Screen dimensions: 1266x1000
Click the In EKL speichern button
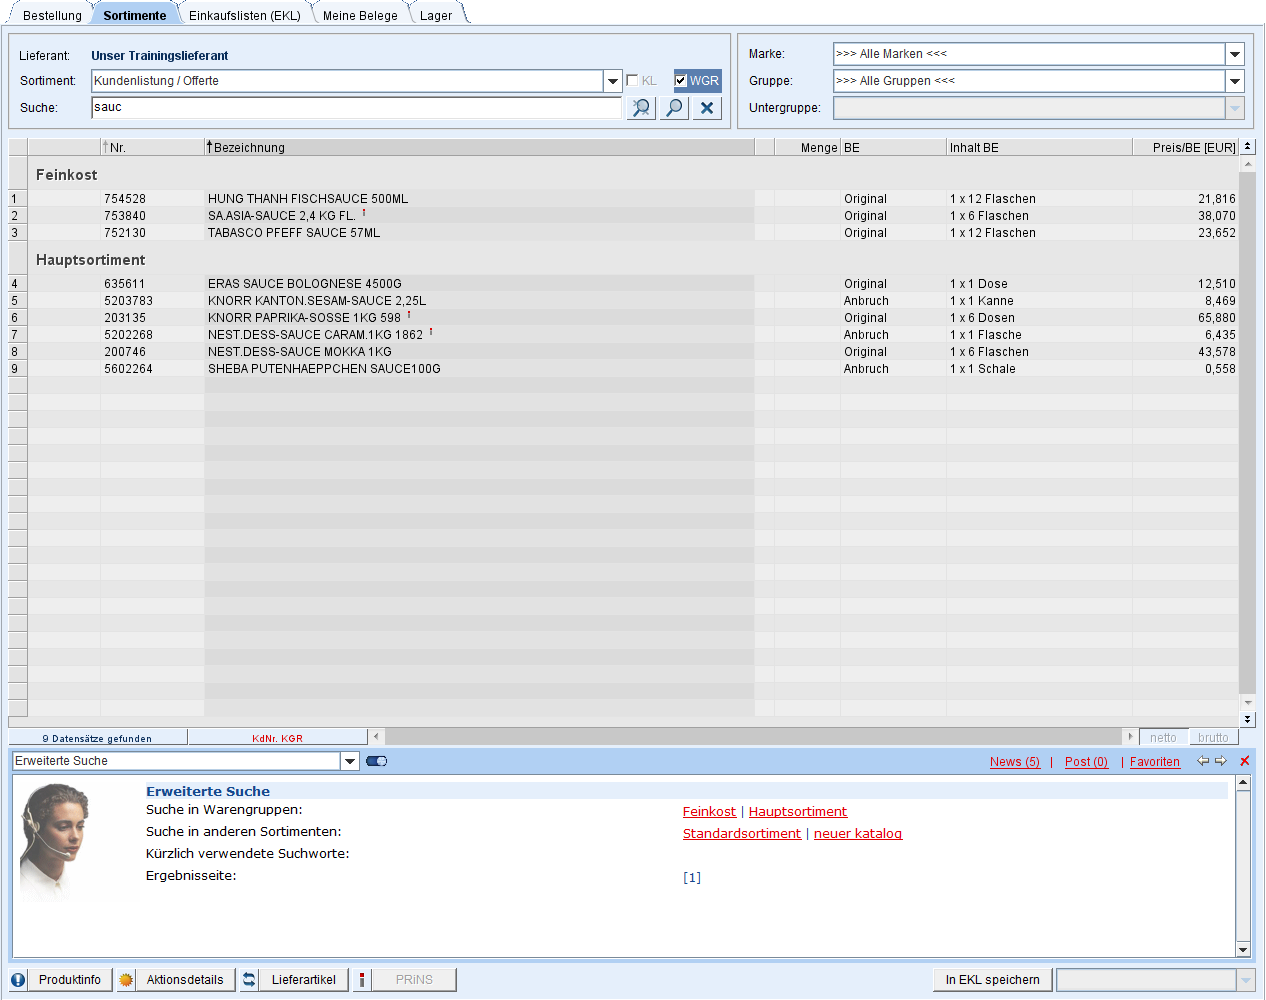[x=992, y=980]
